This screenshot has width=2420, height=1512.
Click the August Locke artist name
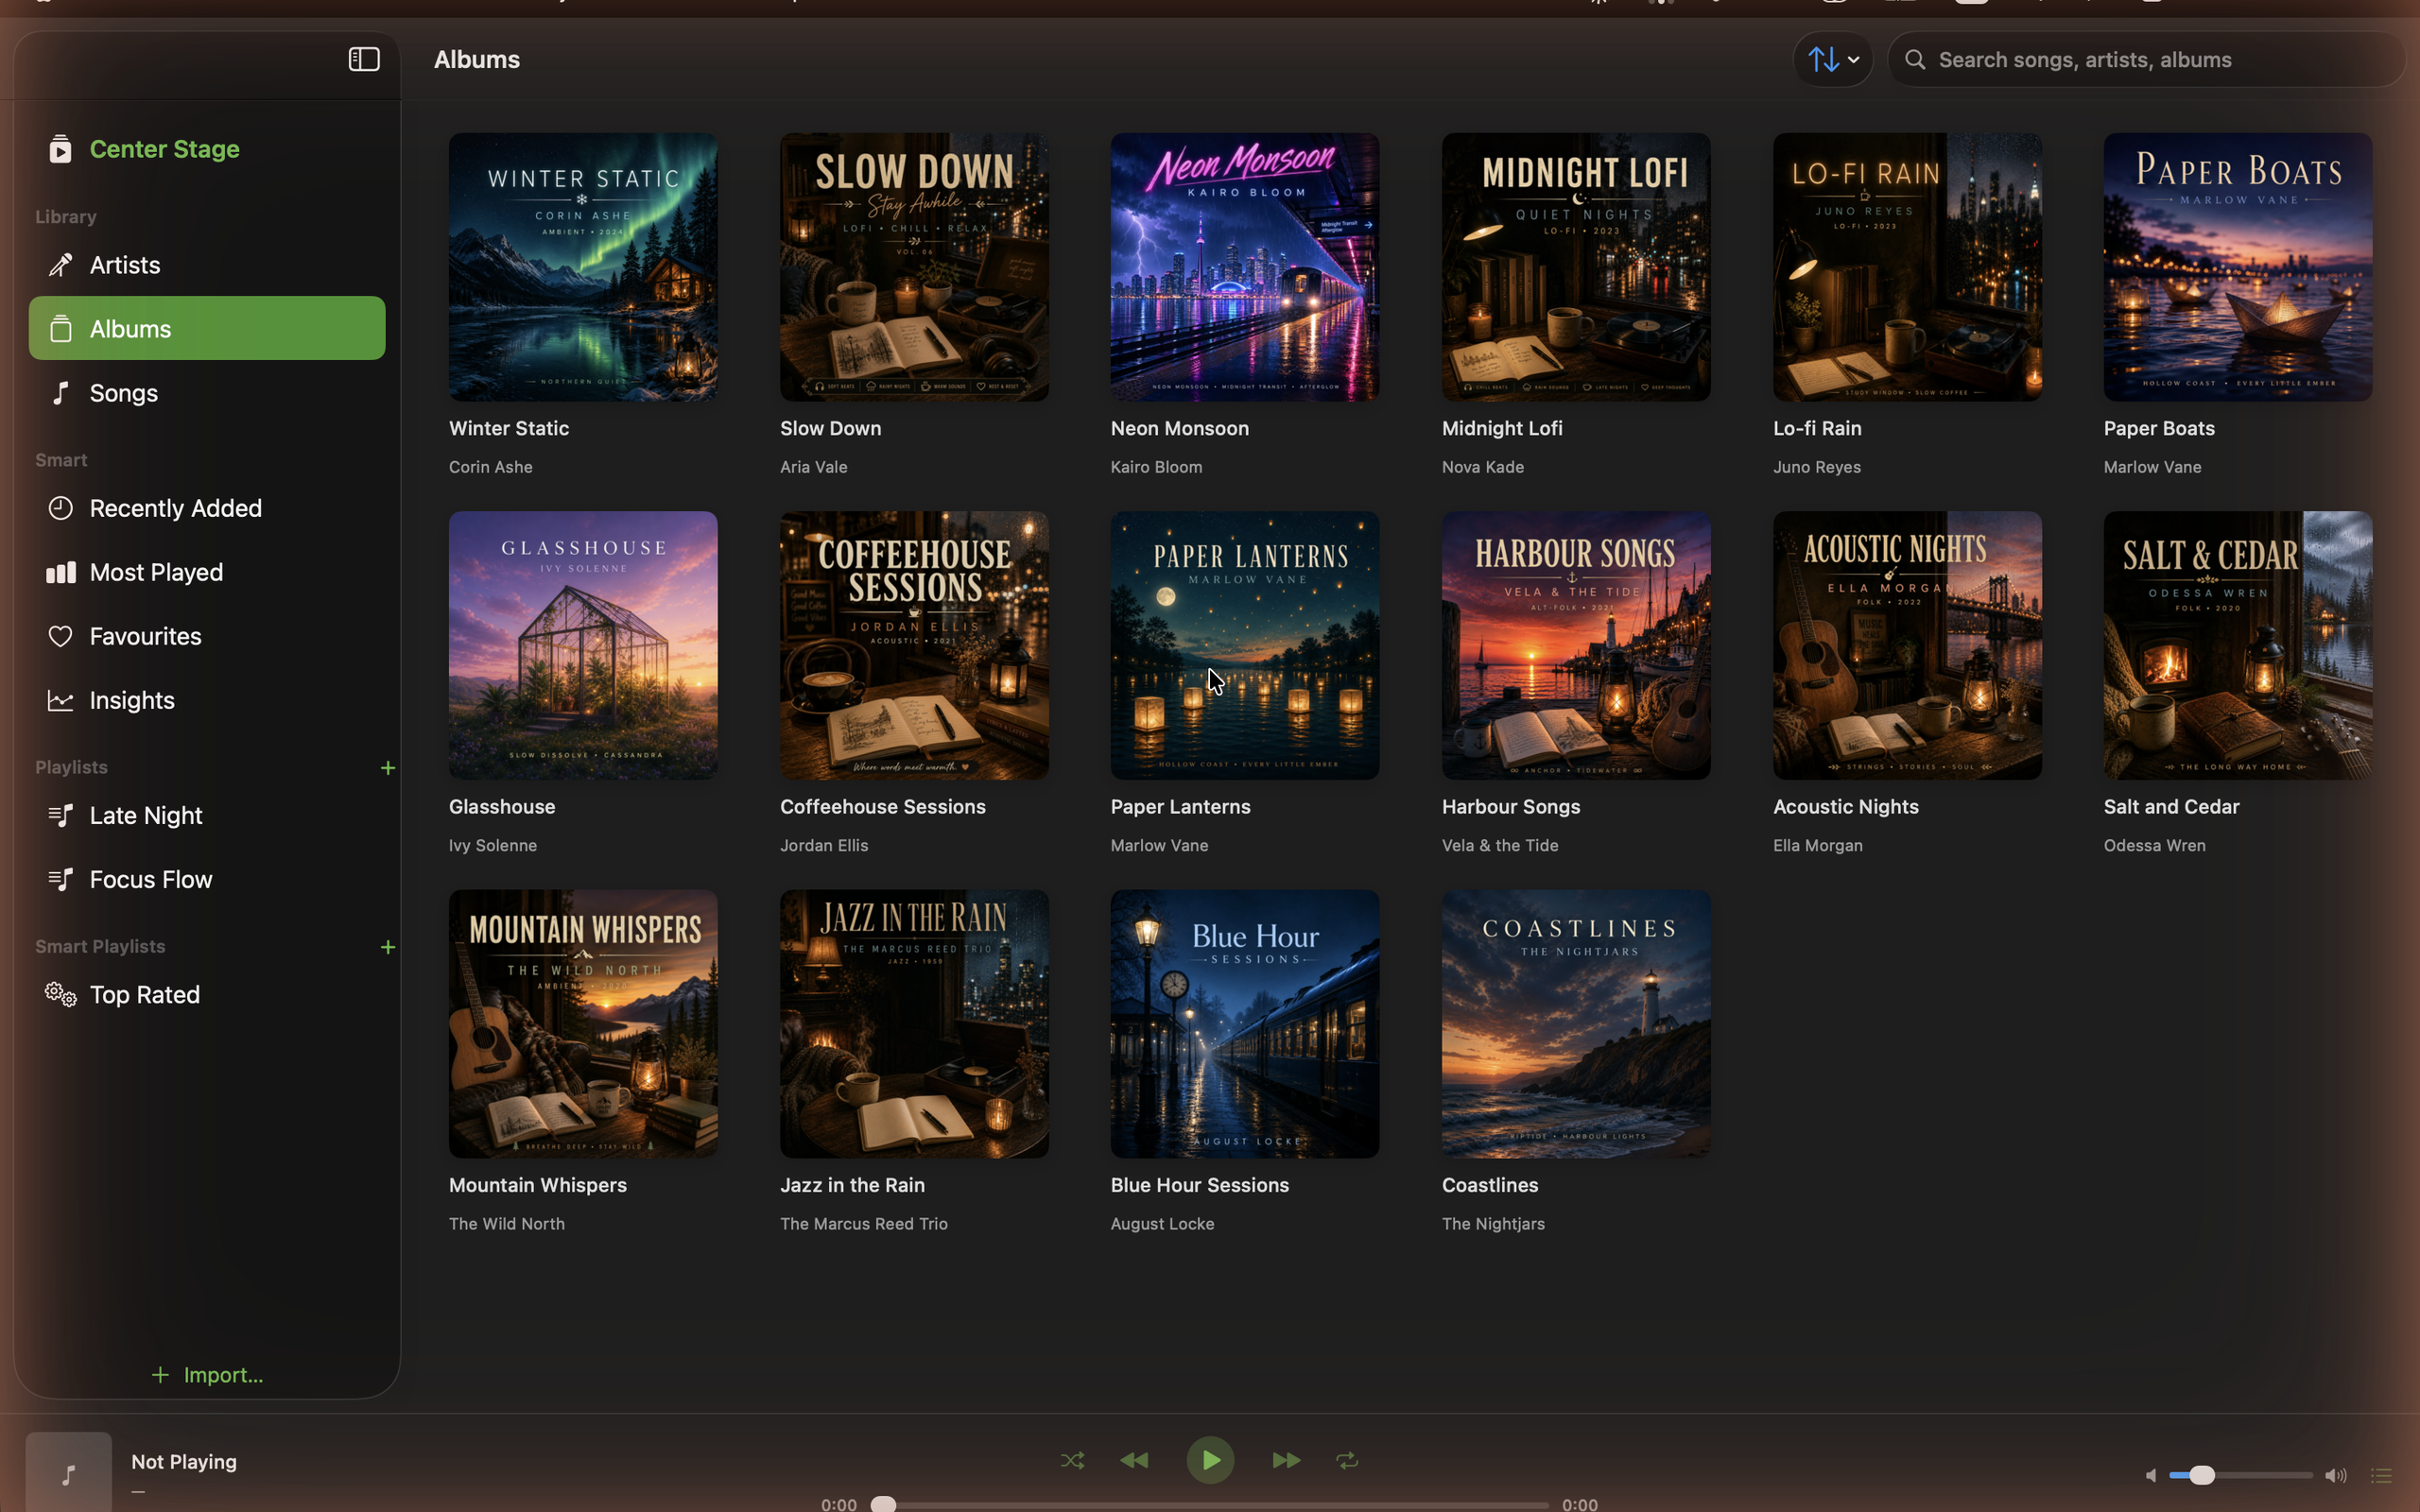pyautogui.click(x=1162, y=1224)
